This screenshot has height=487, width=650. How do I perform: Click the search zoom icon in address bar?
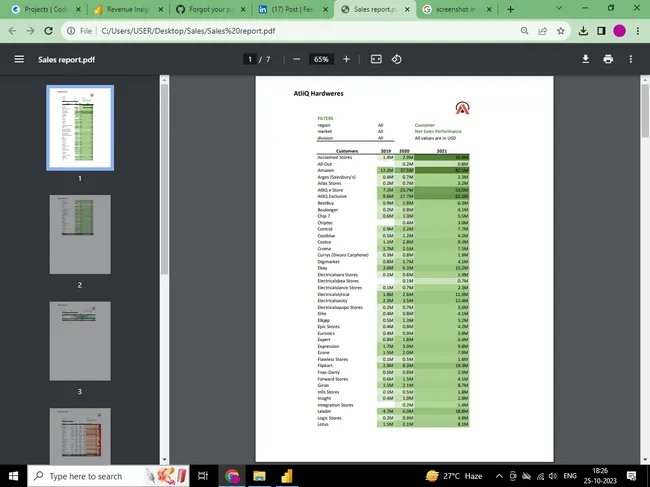524,31
